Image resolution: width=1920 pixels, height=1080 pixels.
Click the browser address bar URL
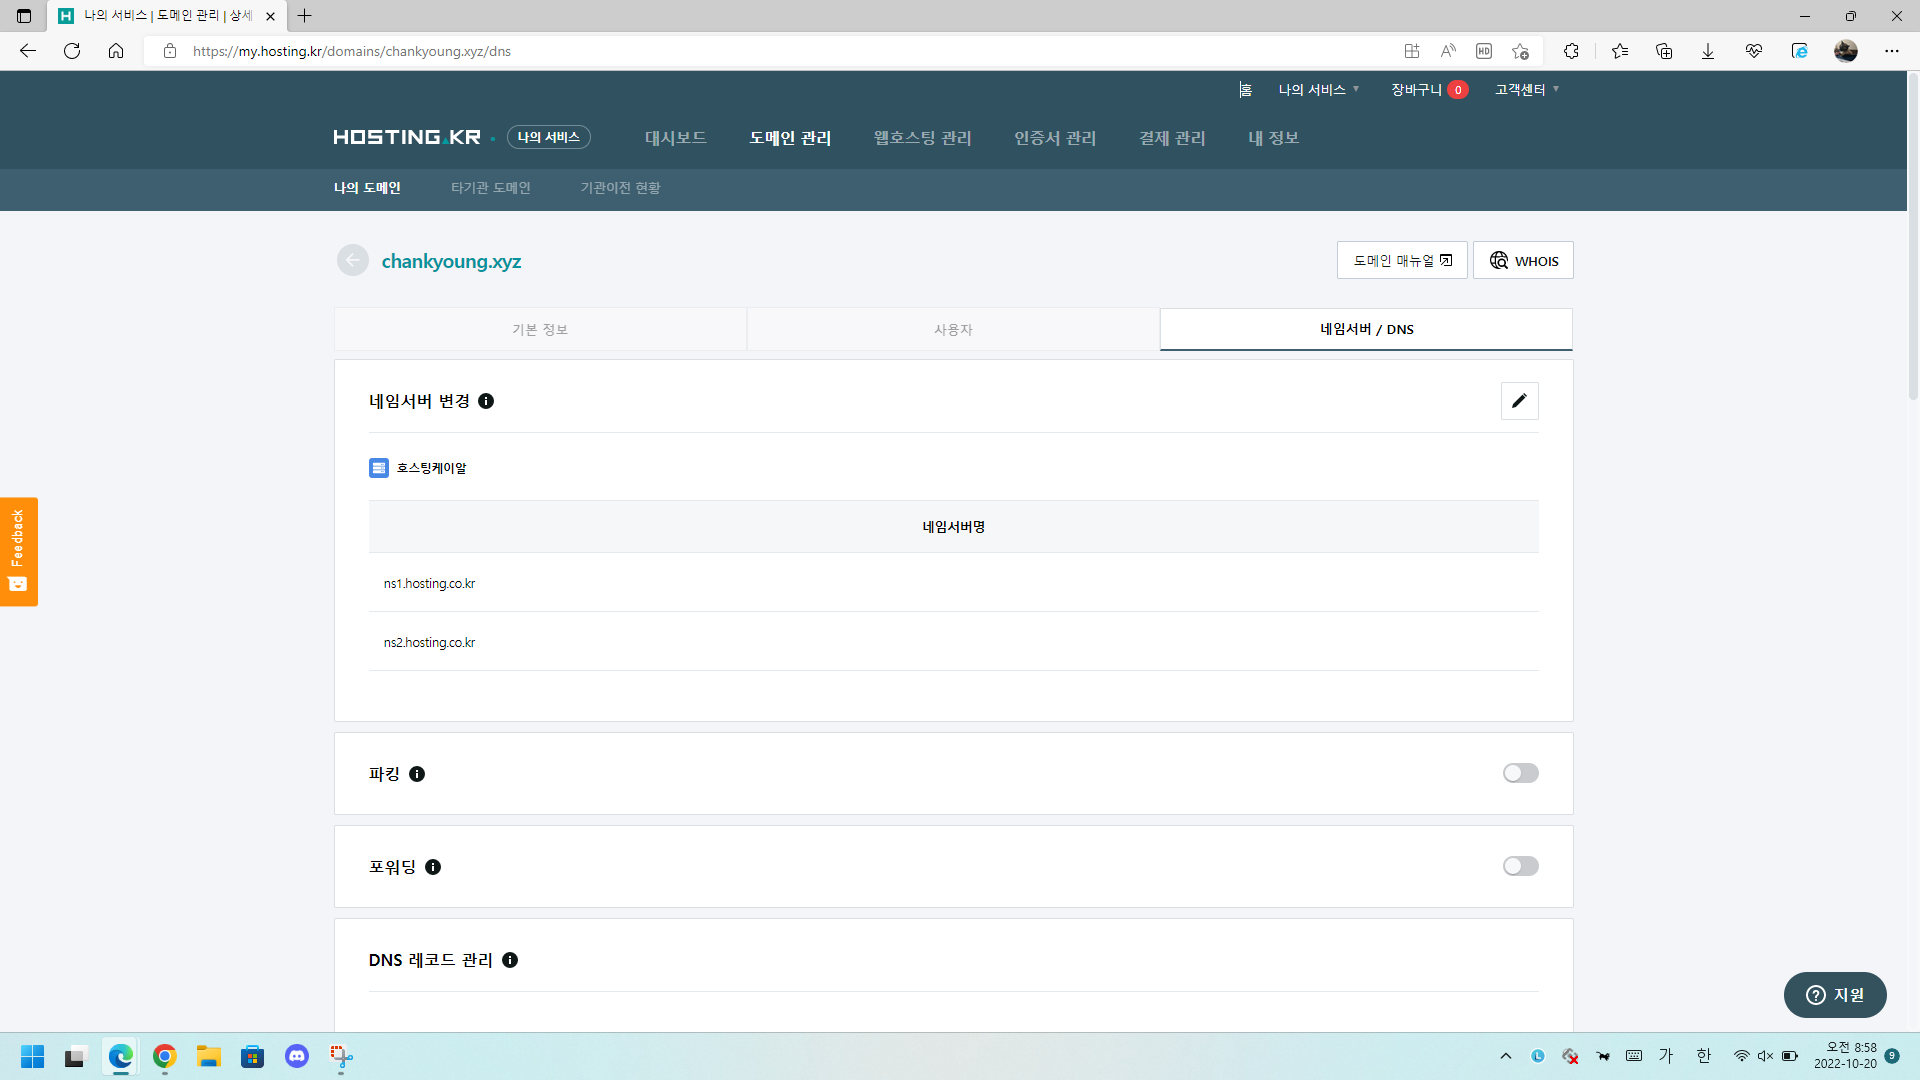[351, 51]
